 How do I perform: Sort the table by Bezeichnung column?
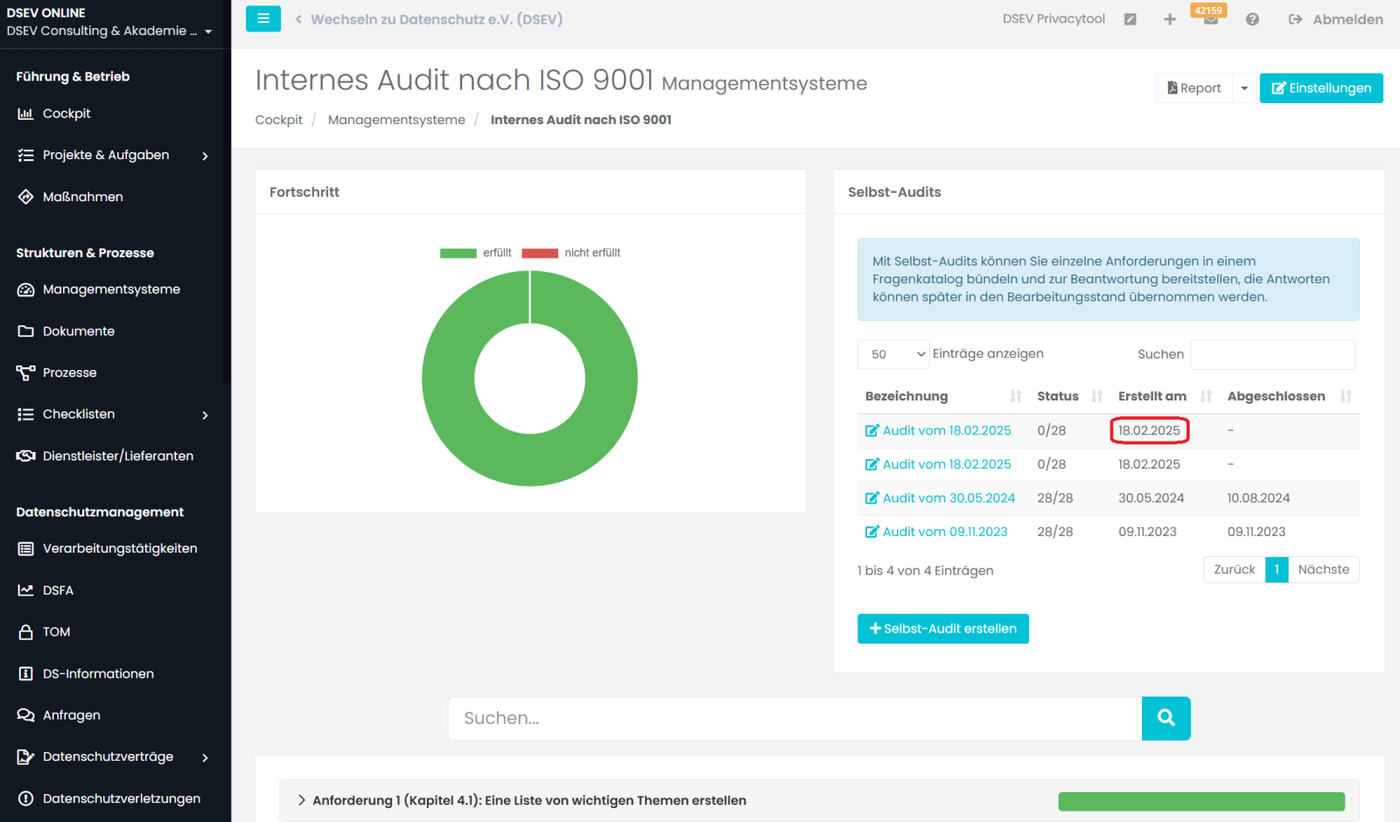click(x=944, y=396)
